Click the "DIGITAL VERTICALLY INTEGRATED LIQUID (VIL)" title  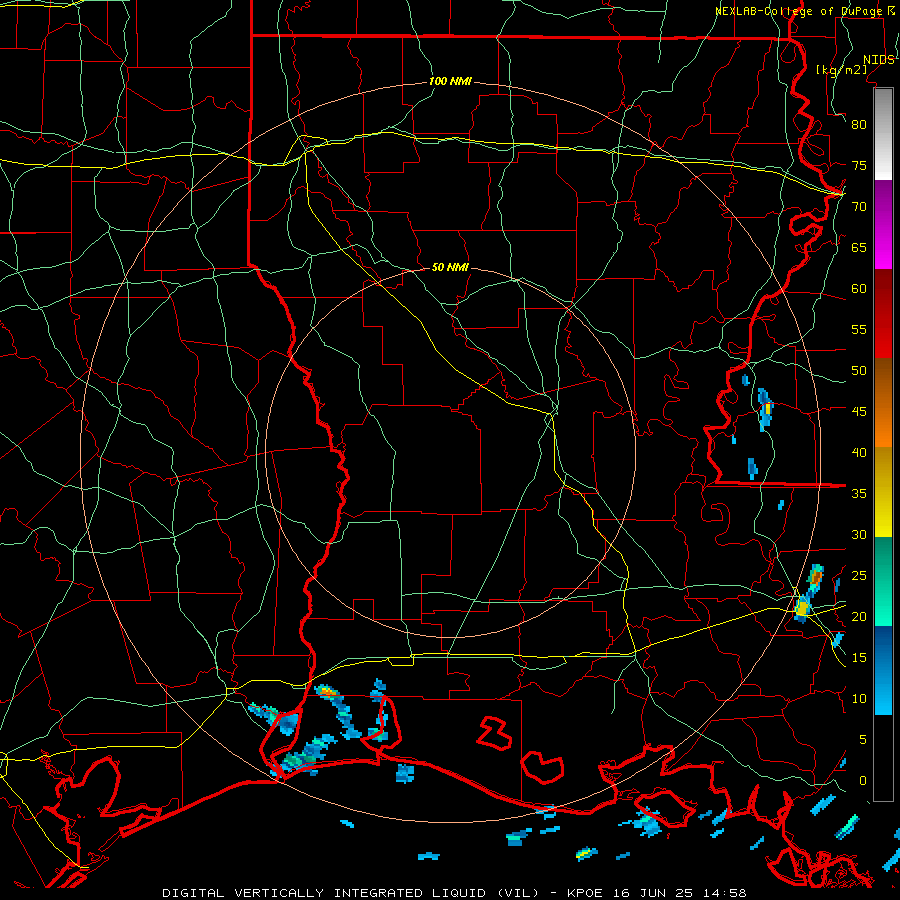[350, 893]
